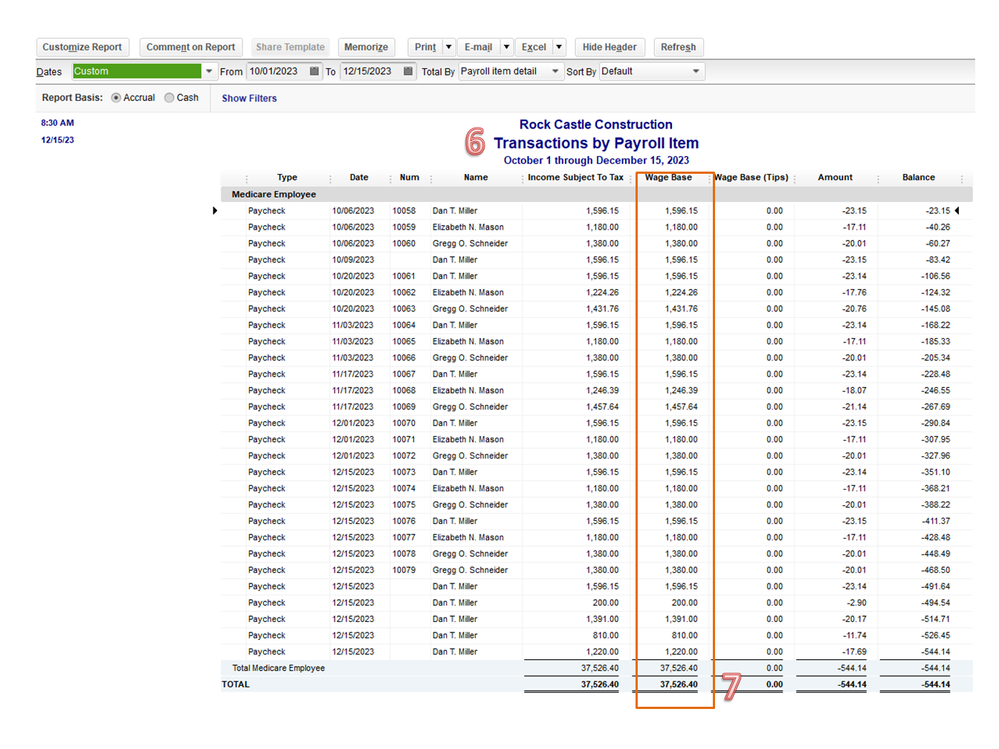
Task: Expand the Dates range dropdown
Action: point(209,72)
